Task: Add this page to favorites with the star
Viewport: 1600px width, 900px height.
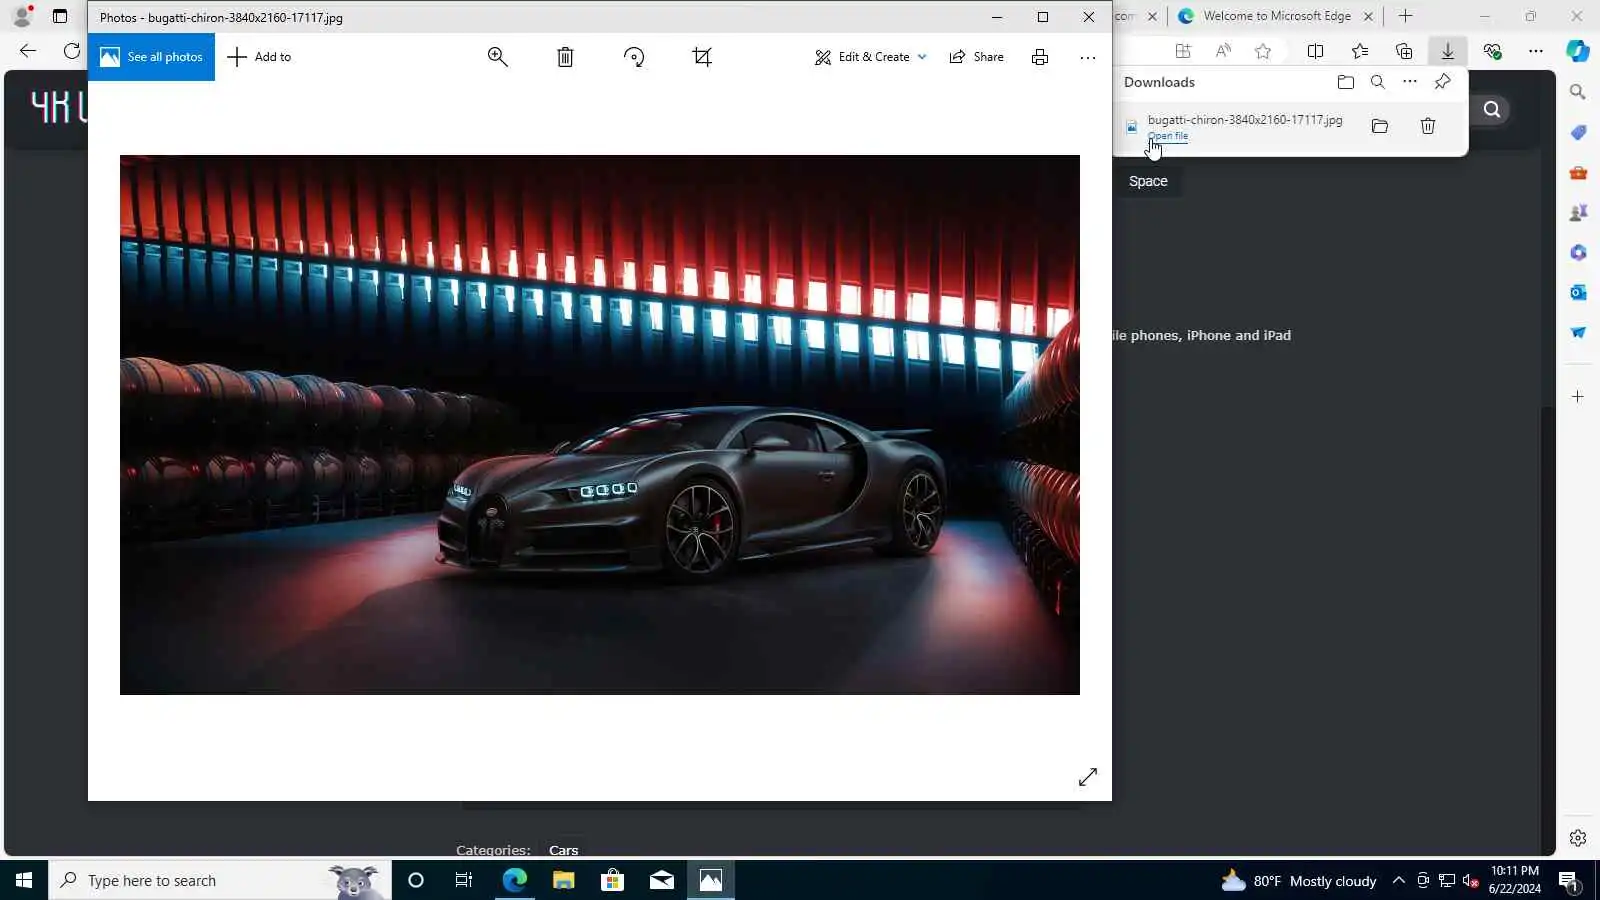Action: [1263, 51]
